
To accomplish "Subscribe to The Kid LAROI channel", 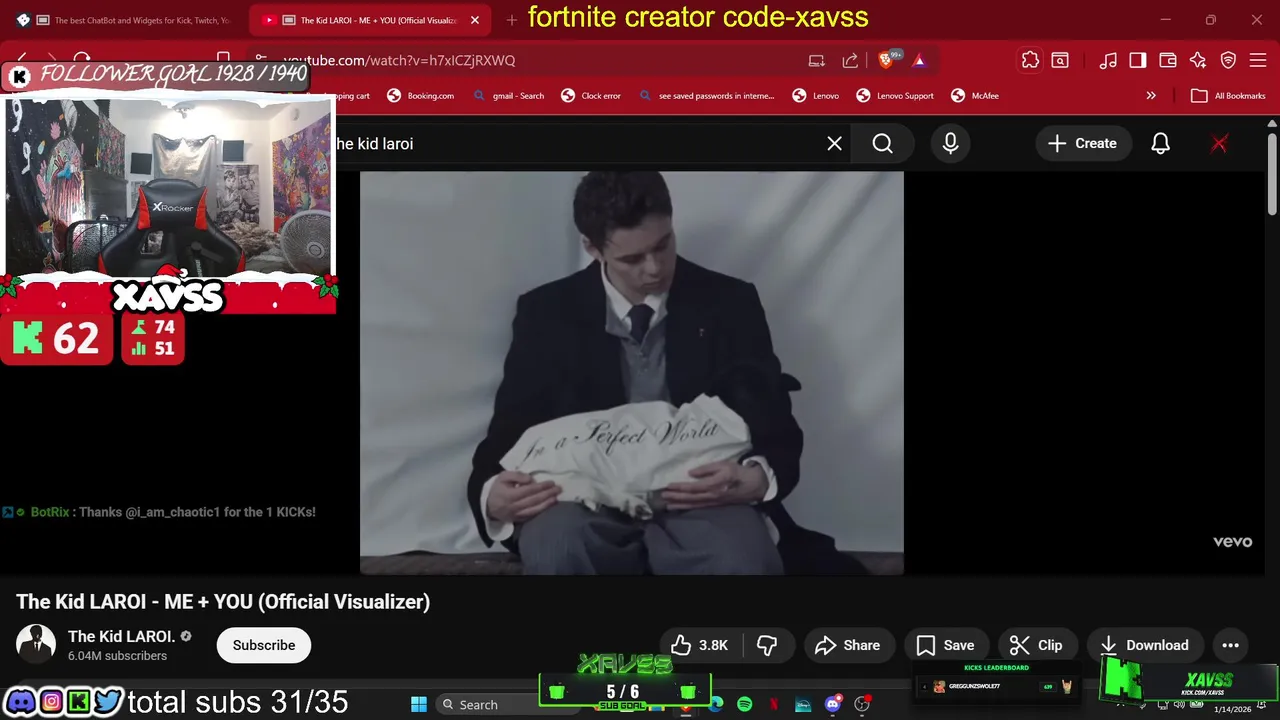I will [264, 645].
